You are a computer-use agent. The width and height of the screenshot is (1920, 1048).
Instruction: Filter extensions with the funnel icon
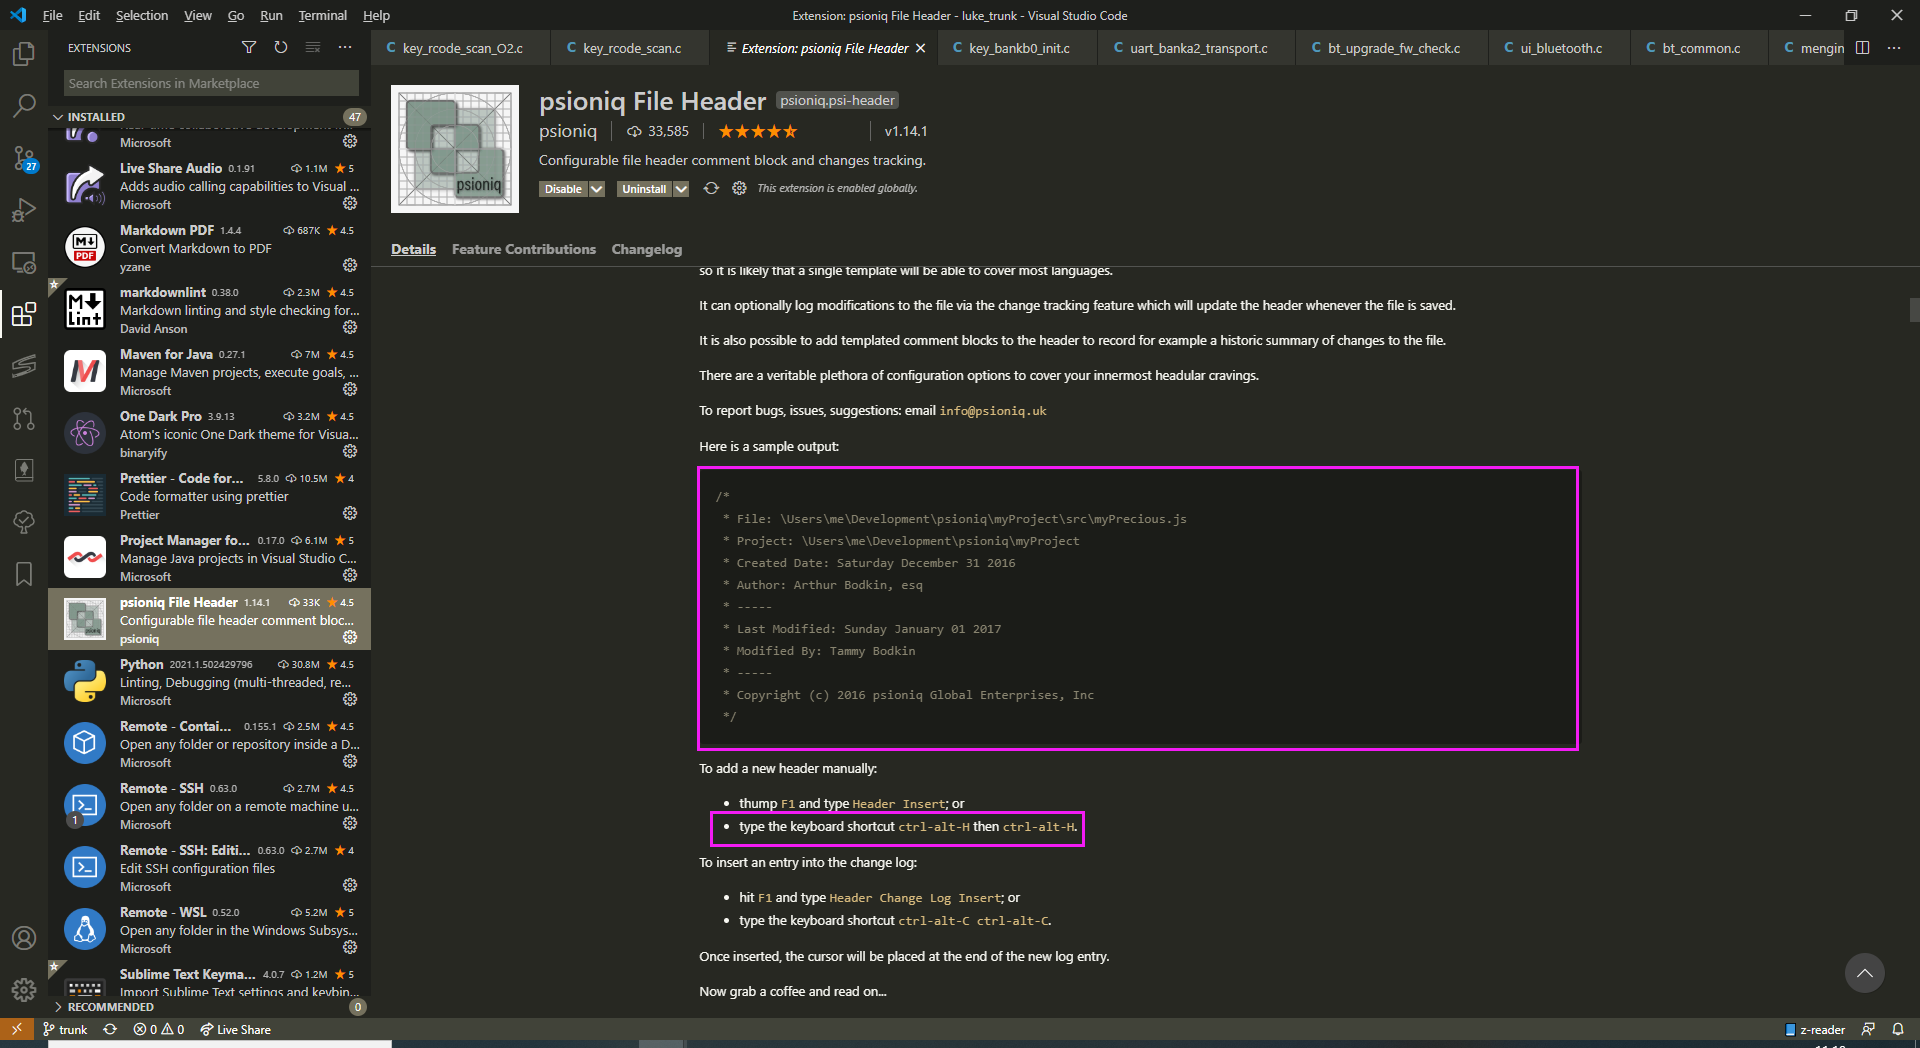249,47
